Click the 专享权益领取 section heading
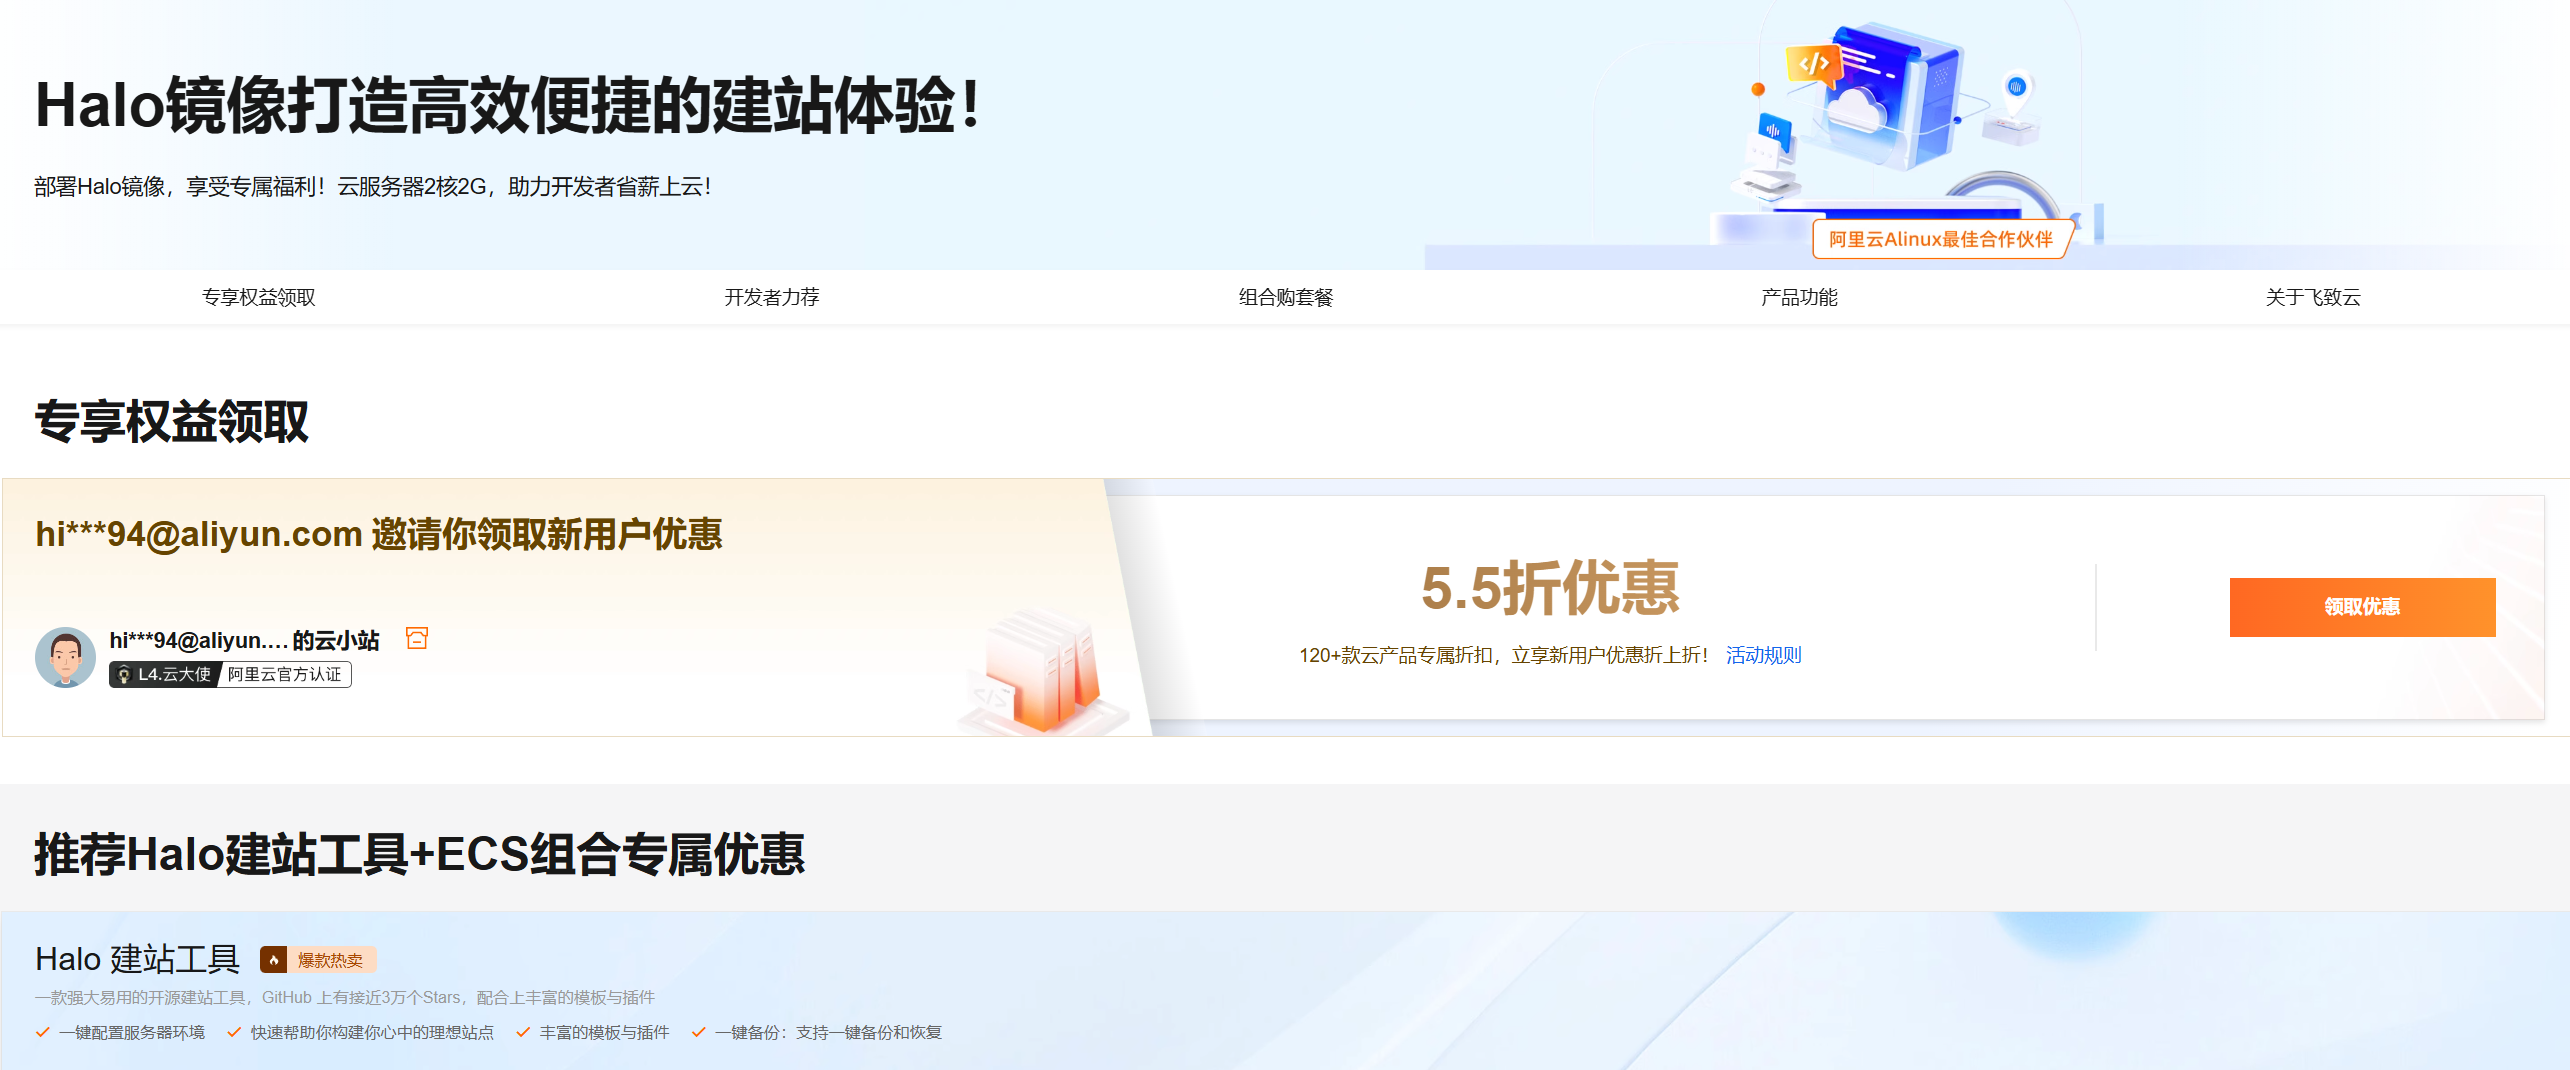2570x1070 pixels. point(171,421)
